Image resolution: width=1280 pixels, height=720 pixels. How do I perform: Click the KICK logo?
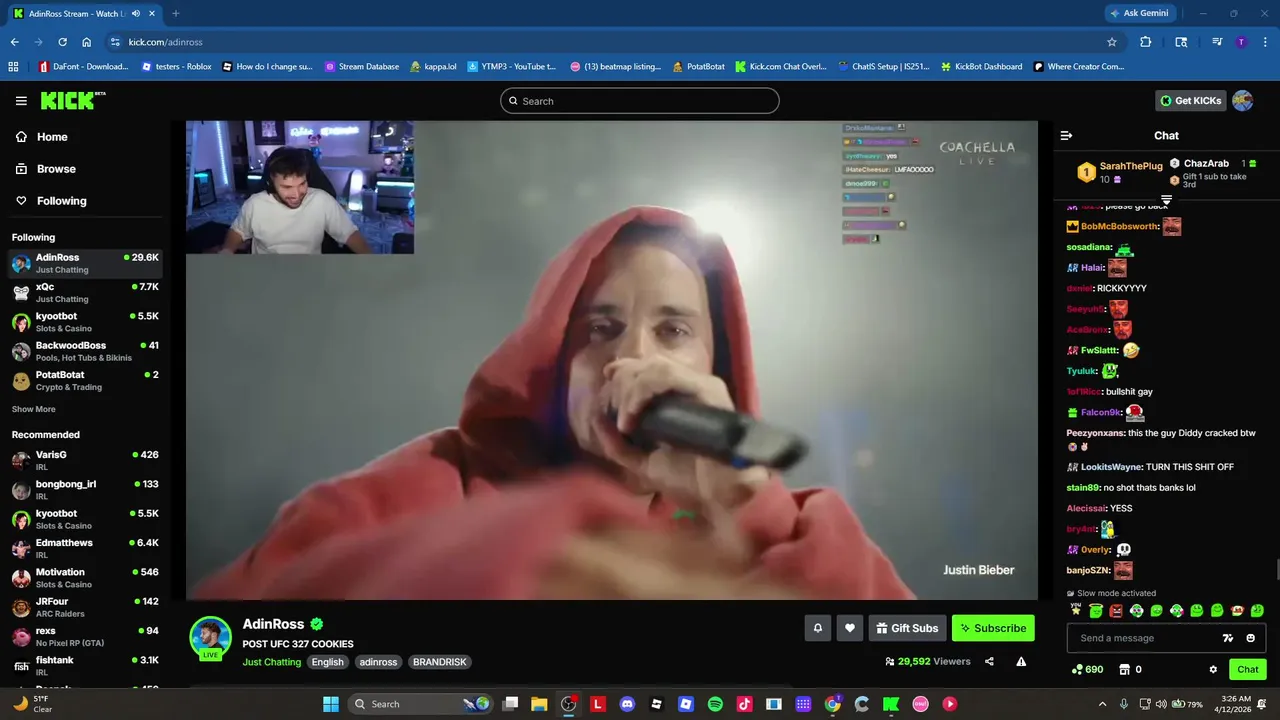(x=72, y=100)
